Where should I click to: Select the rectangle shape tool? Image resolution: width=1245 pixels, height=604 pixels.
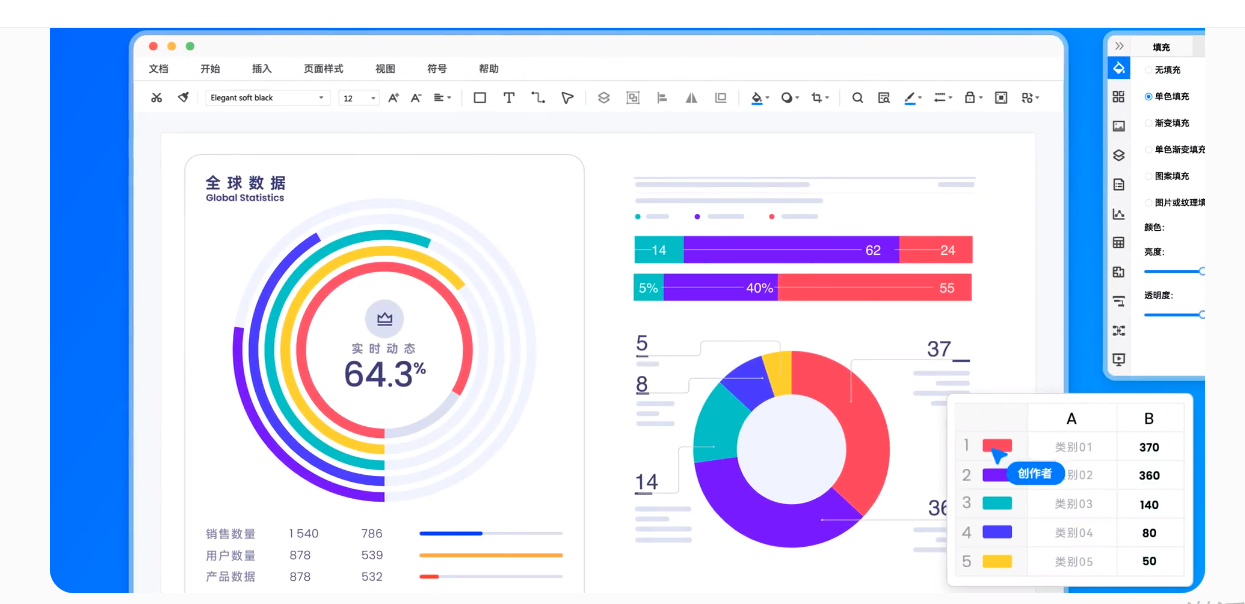tap(480, 98)
